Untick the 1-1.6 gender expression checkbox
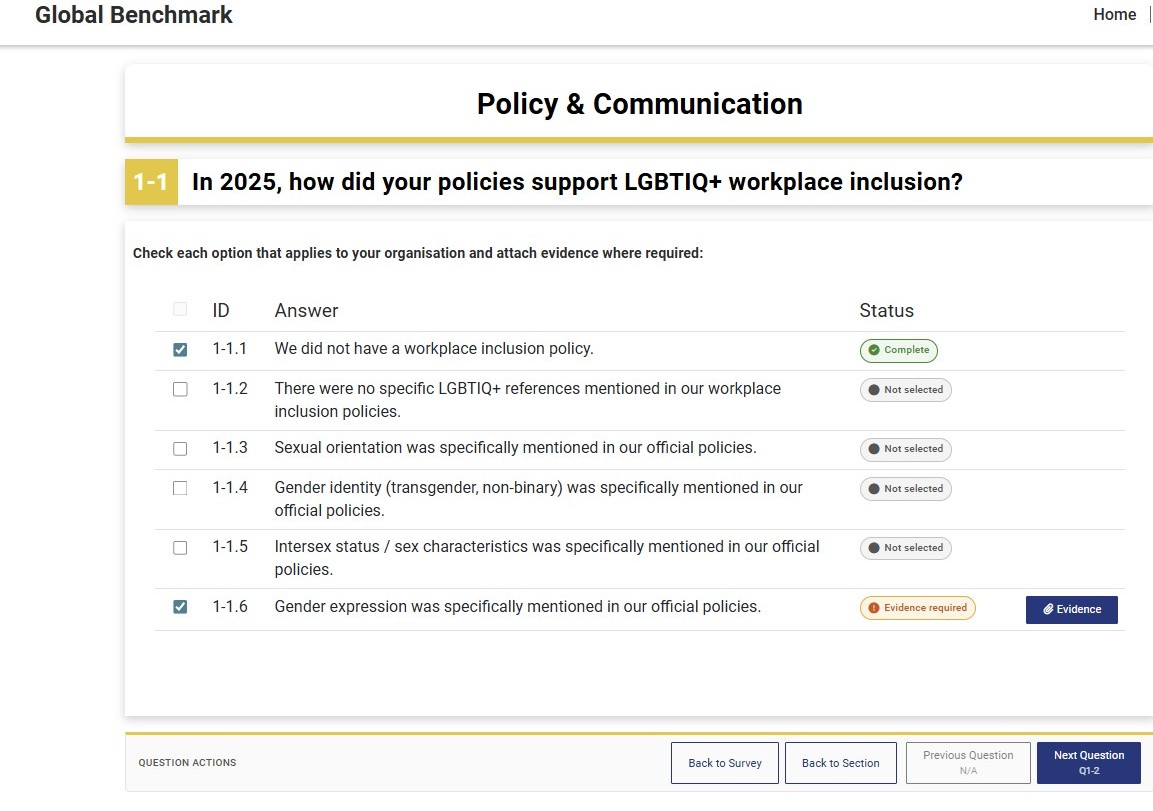The width and height of the screenshot is (1153, 811). point(180,607)
